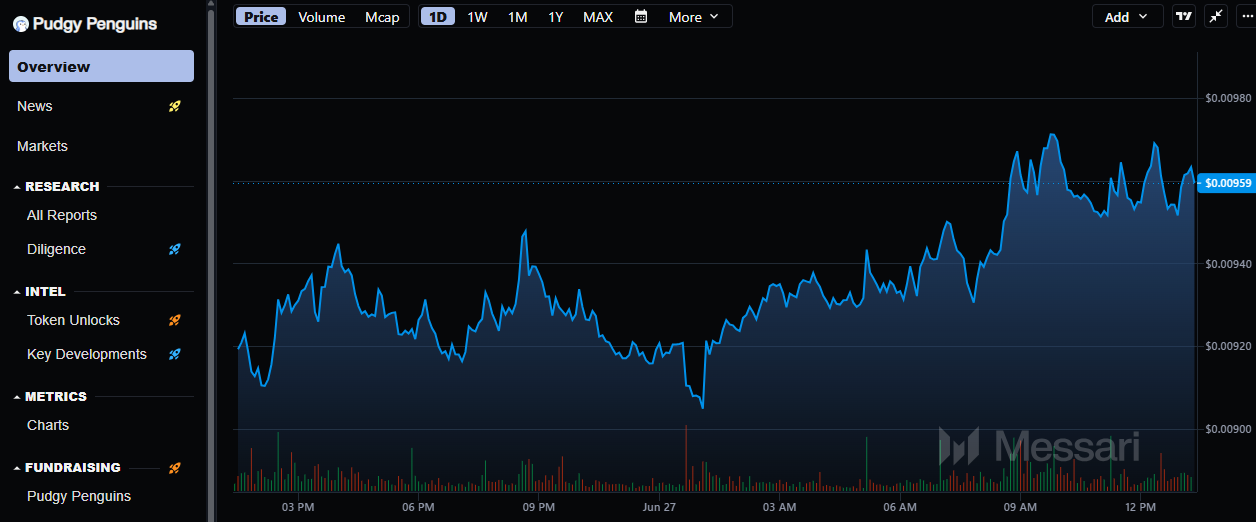This screenshot has height=522, width=1256.
Task: Click the rocket icon beside Key Developments
Action: point(175,354)
